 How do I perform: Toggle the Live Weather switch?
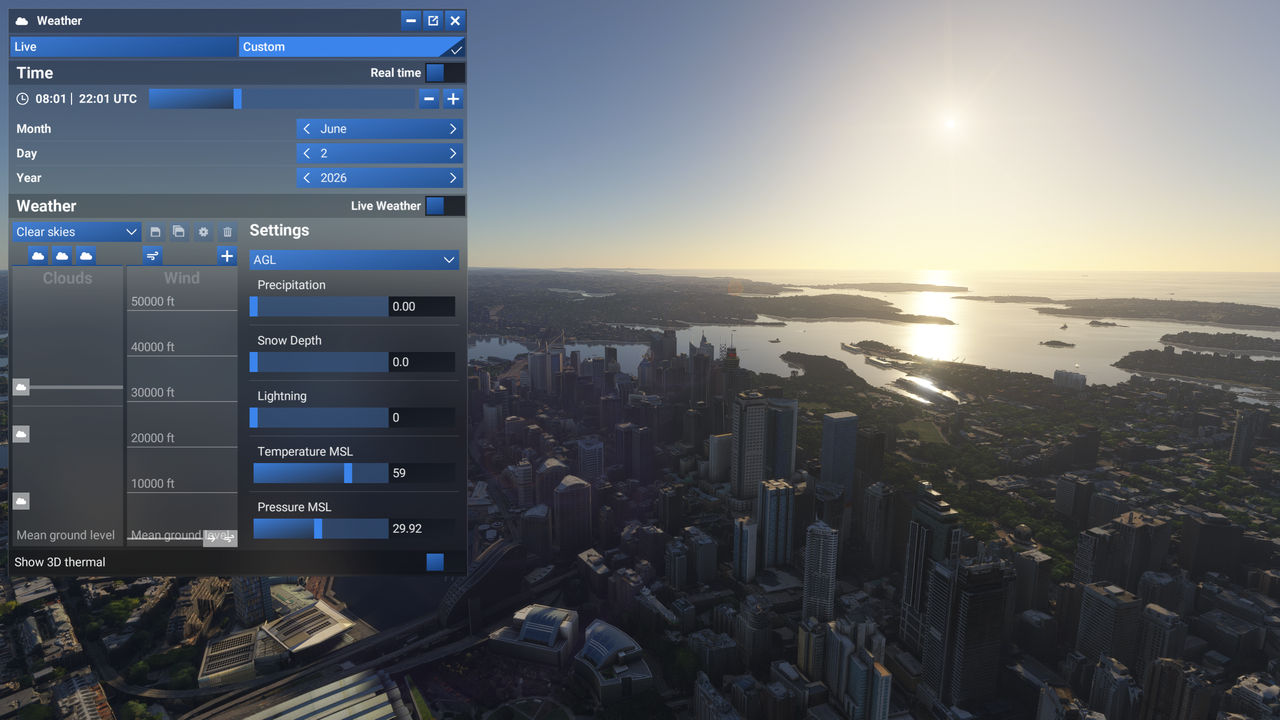click(445, 206)
